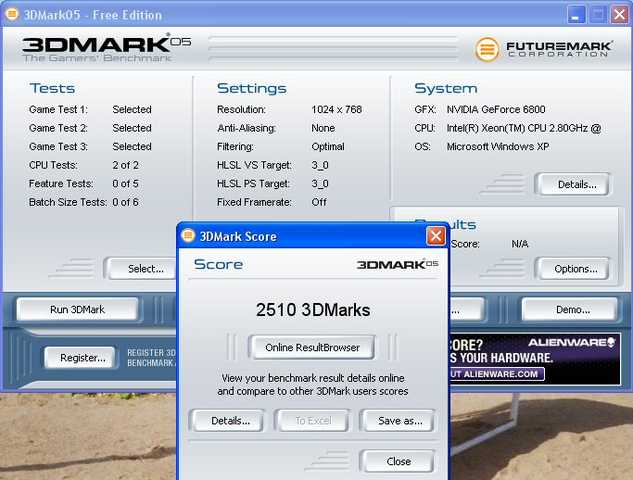Click the Intel(R) Xeon(TM) CPU text

click(x=524, y=128)
